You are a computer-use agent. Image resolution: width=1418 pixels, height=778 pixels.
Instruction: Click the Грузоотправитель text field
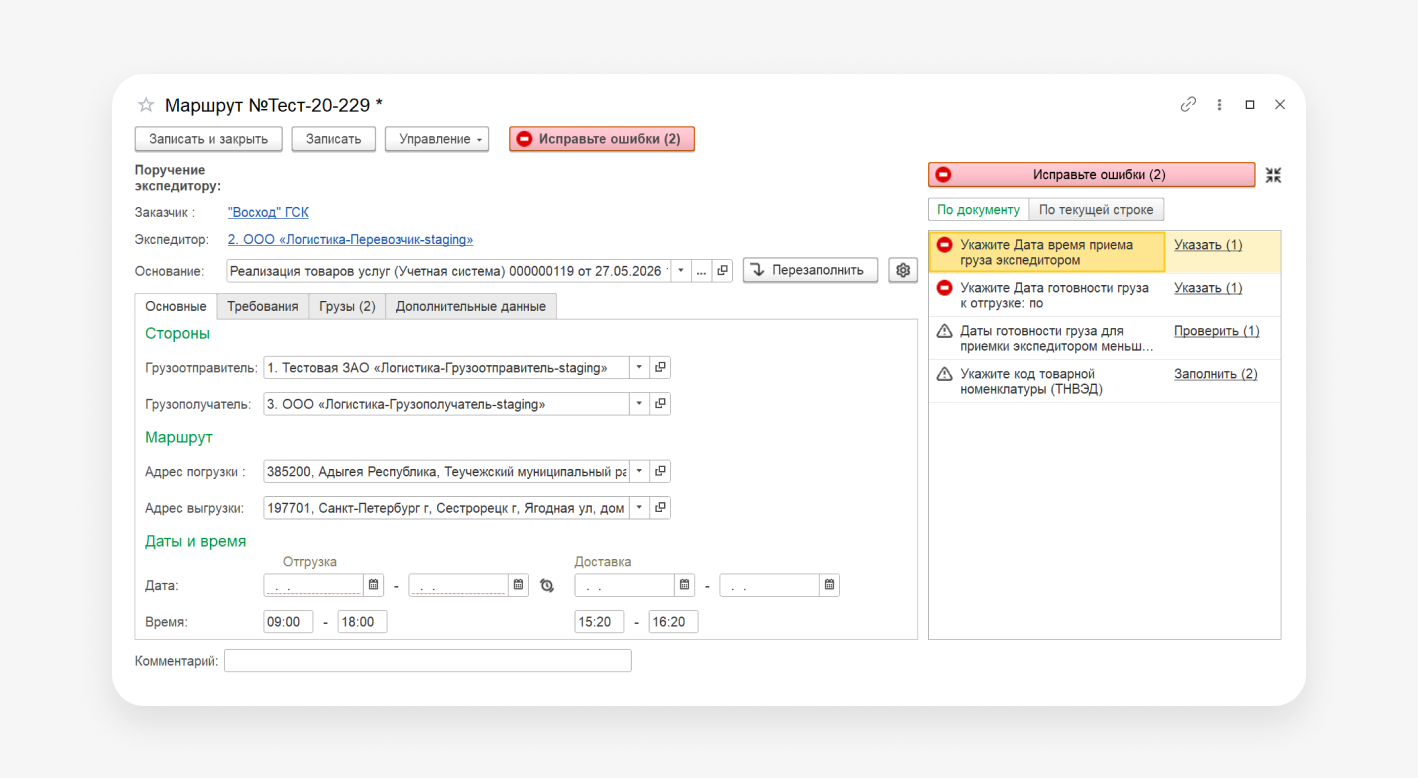pyautogui.click(x=446, y=368)
